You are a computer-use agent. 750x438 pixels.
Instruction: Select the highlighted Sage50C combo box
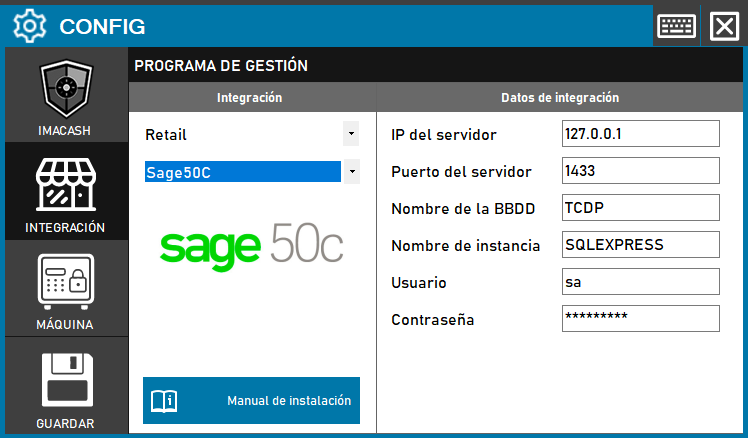click(x=241, y=172)
